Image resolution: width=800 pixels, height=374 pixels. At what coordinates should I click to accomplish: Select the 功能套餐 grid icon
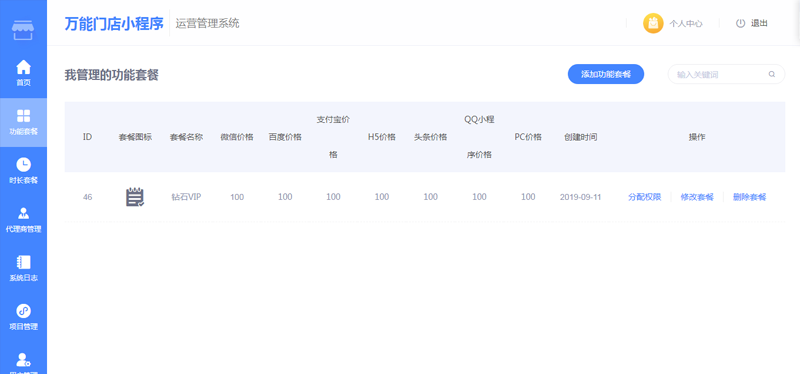pos(23,116)
